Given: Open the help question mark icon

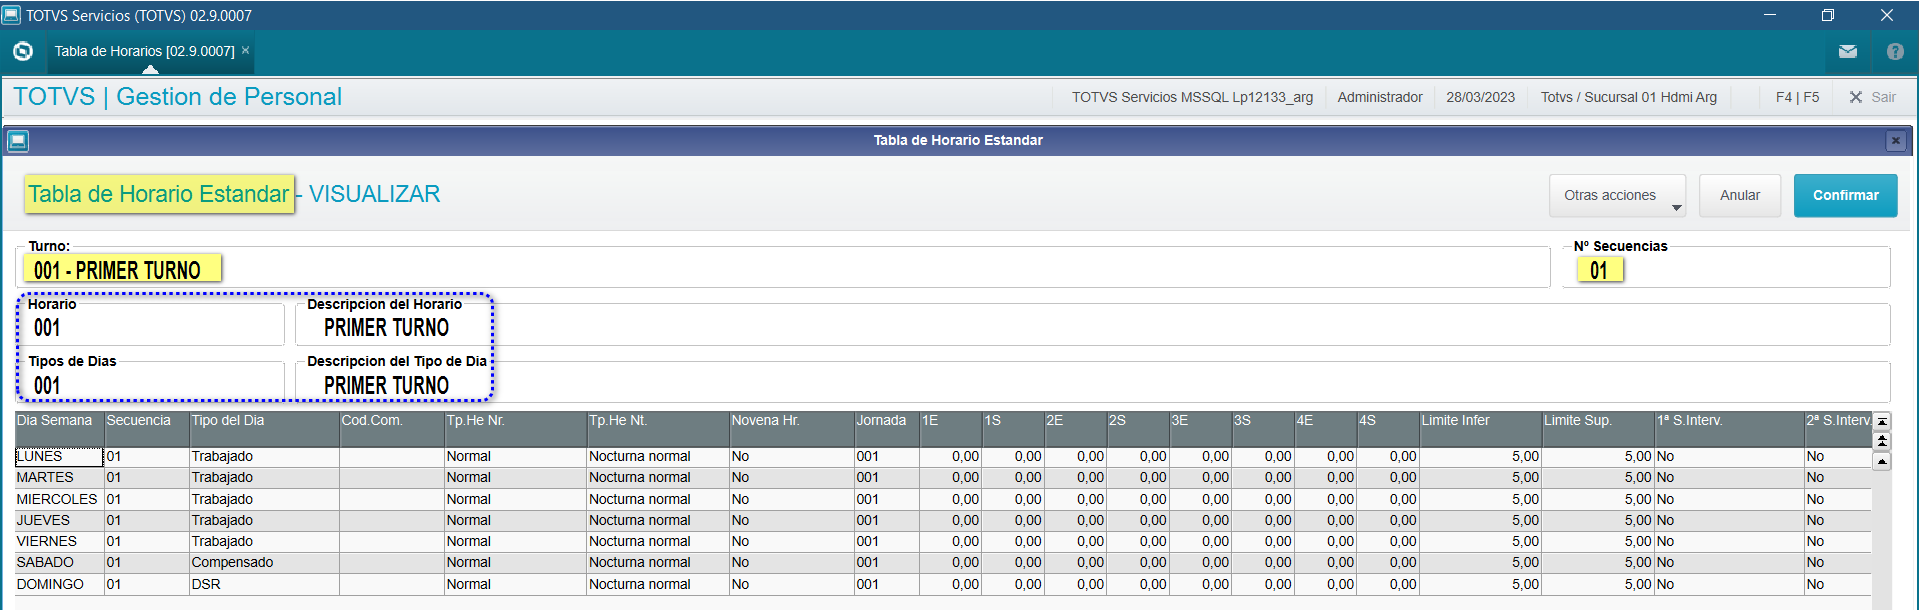Looking at the screenshot, I should [1895, 51].
